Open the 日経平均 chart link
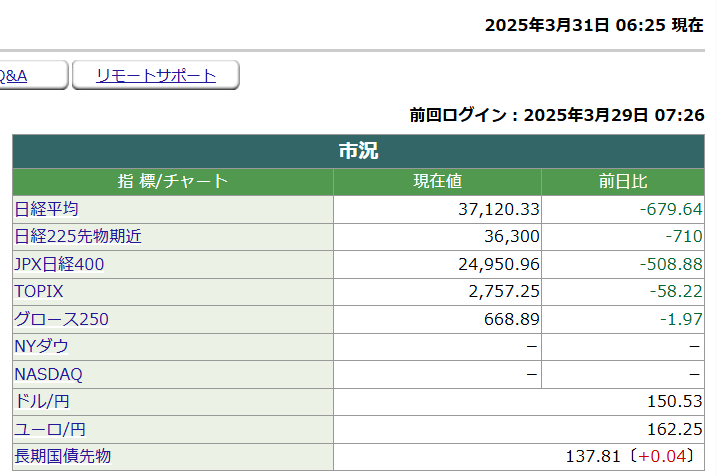 point(46,209)
